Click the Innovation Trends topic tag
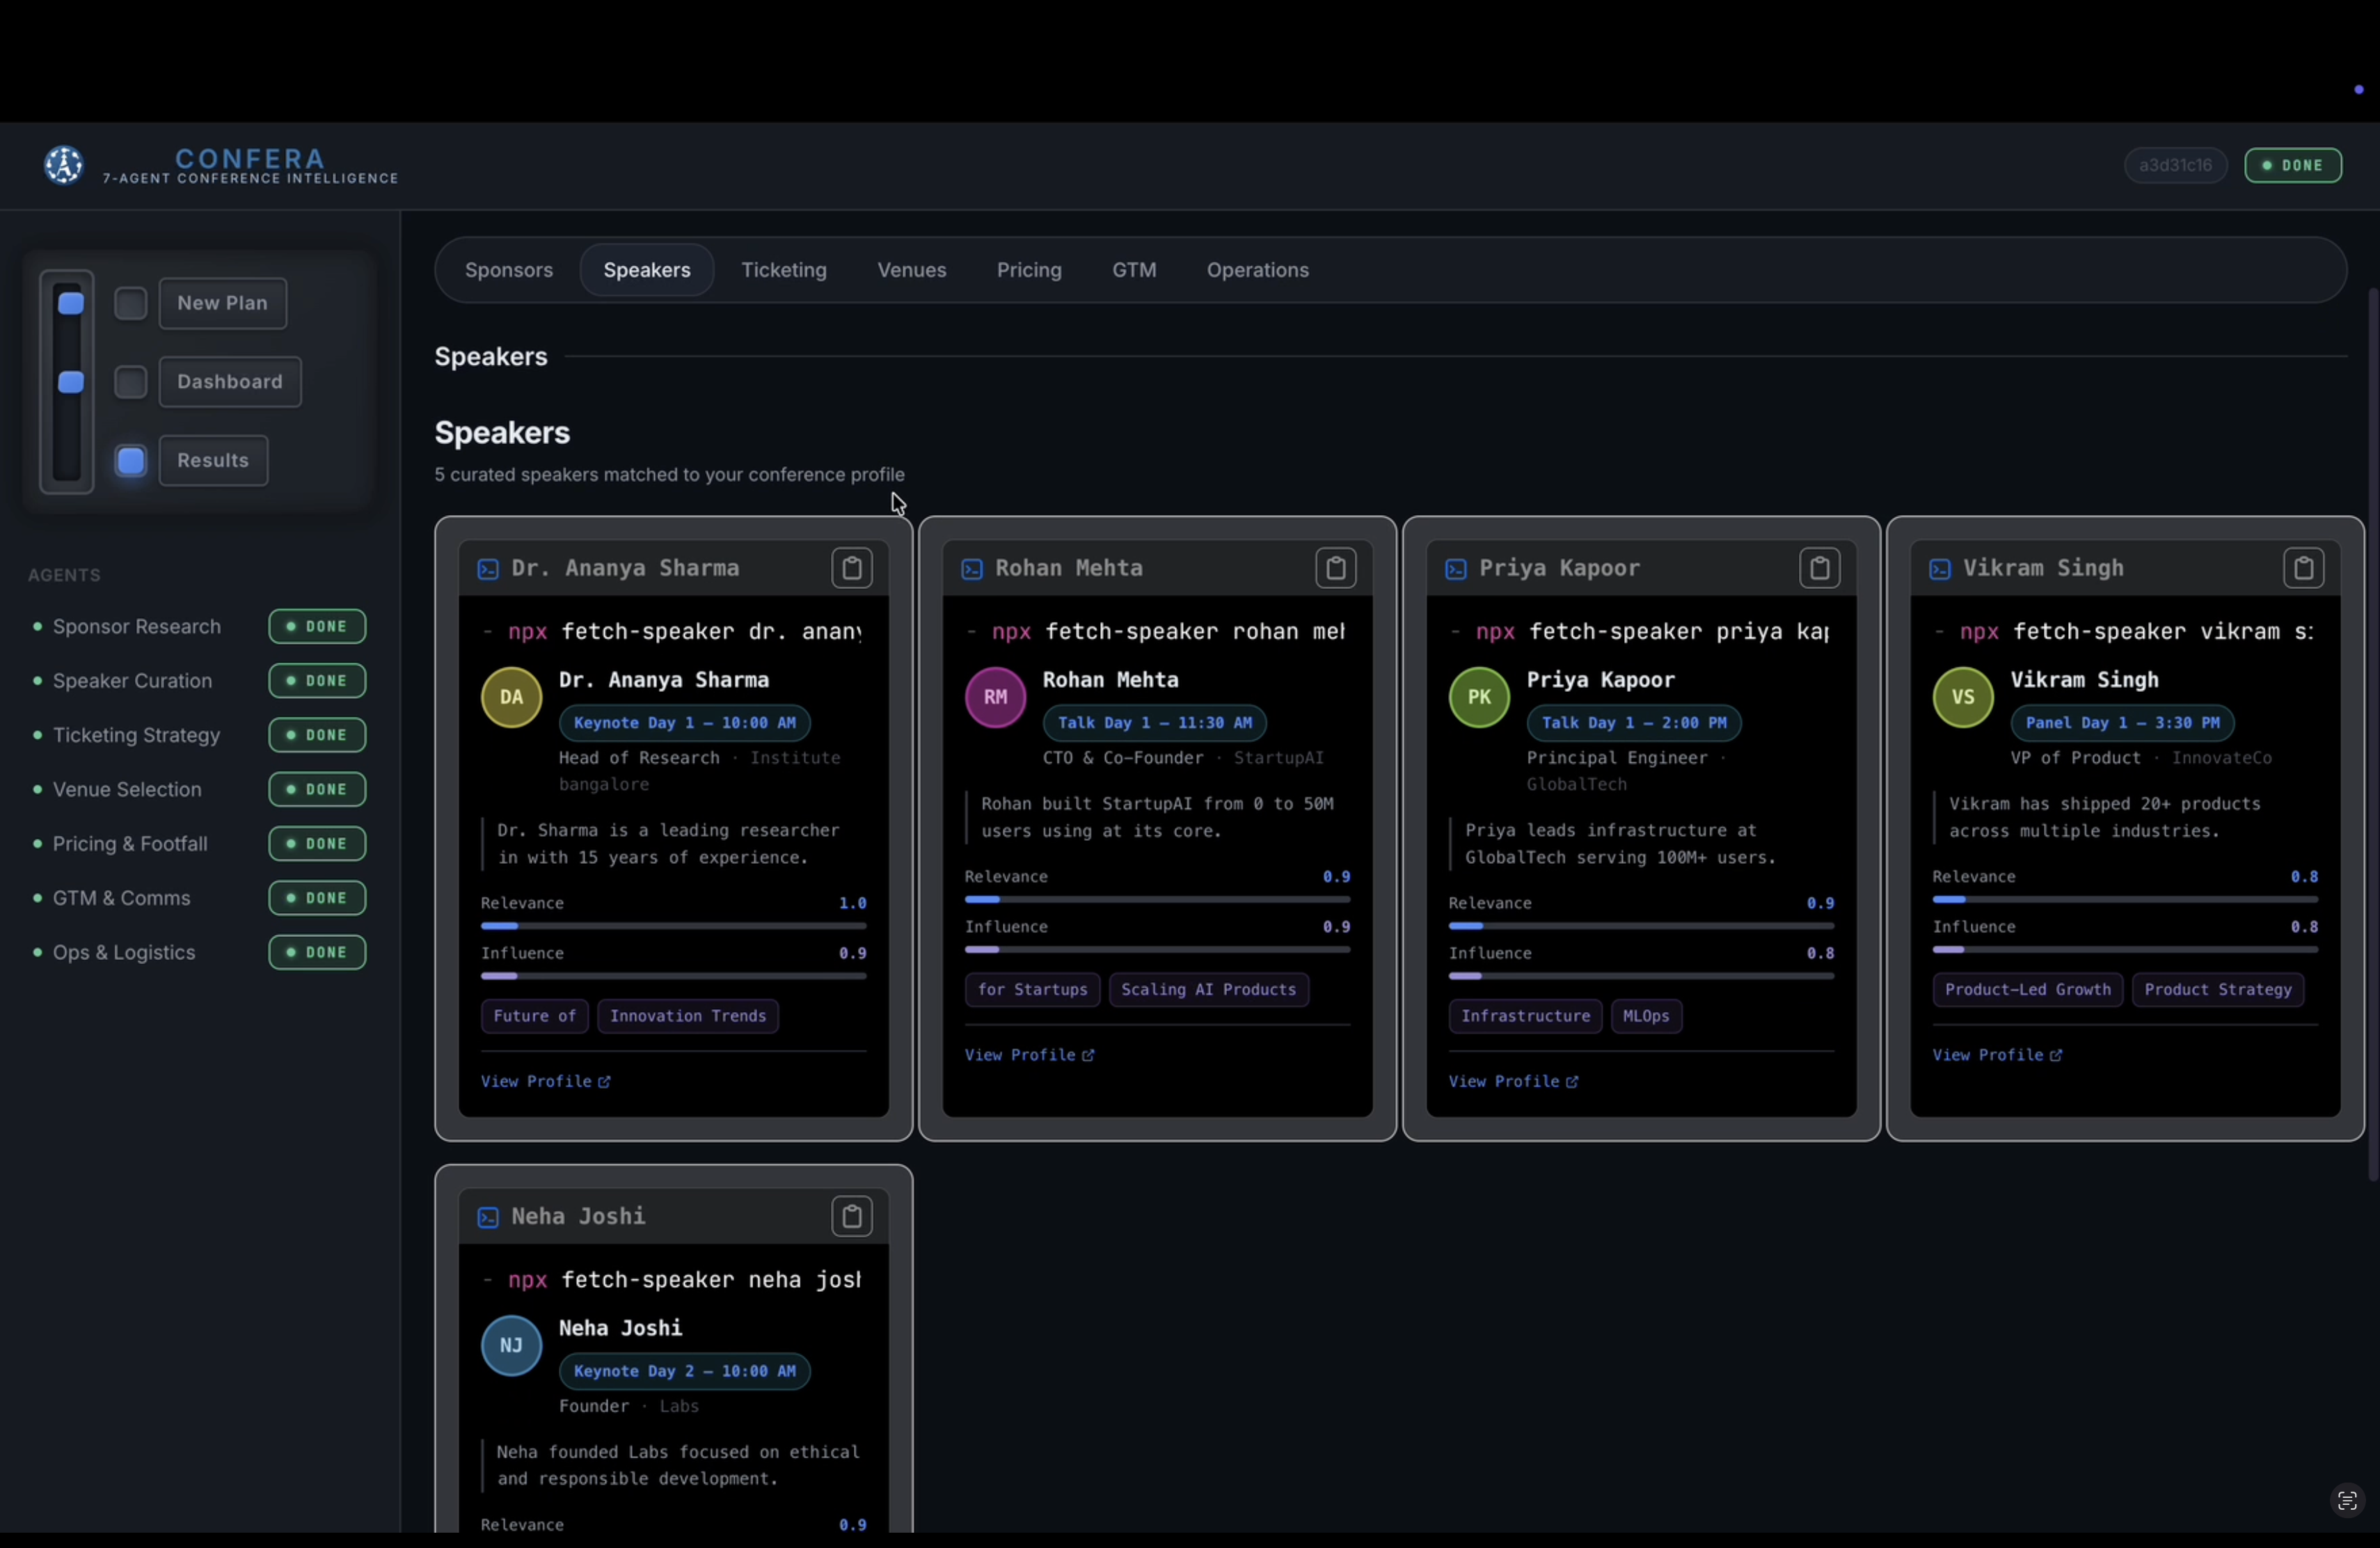Viewport: 2380px width, 1548px height. (688, 1016)
